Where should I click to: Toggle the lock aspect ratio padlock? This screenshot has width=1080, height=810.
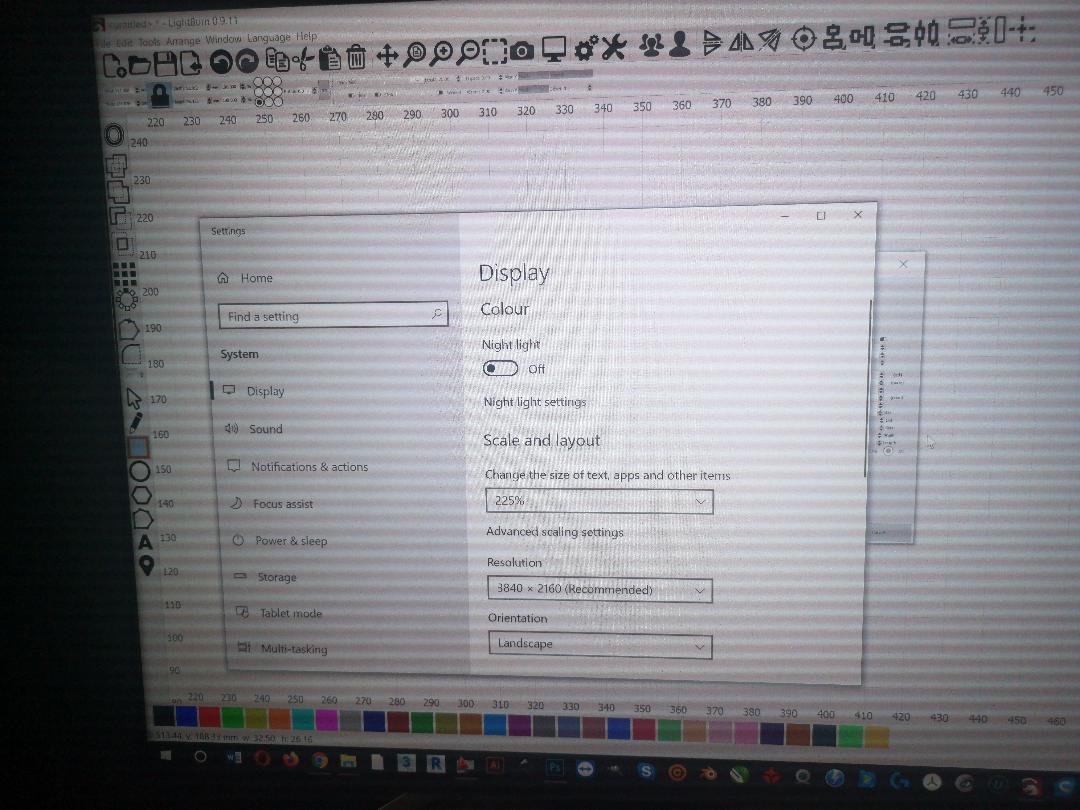(160, 94)
